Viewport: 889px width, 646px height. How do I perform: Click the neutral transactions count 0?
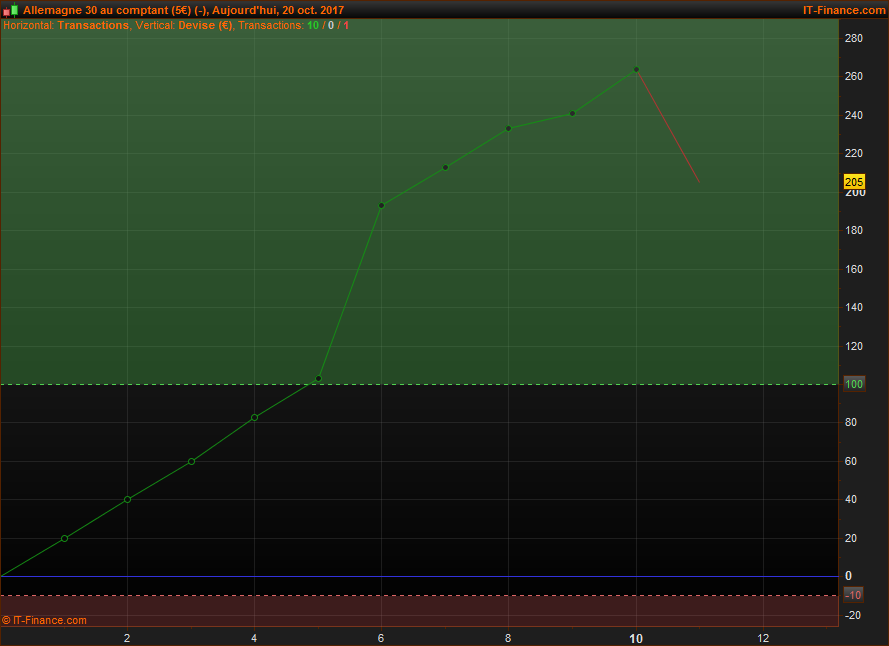coord(331,25)
